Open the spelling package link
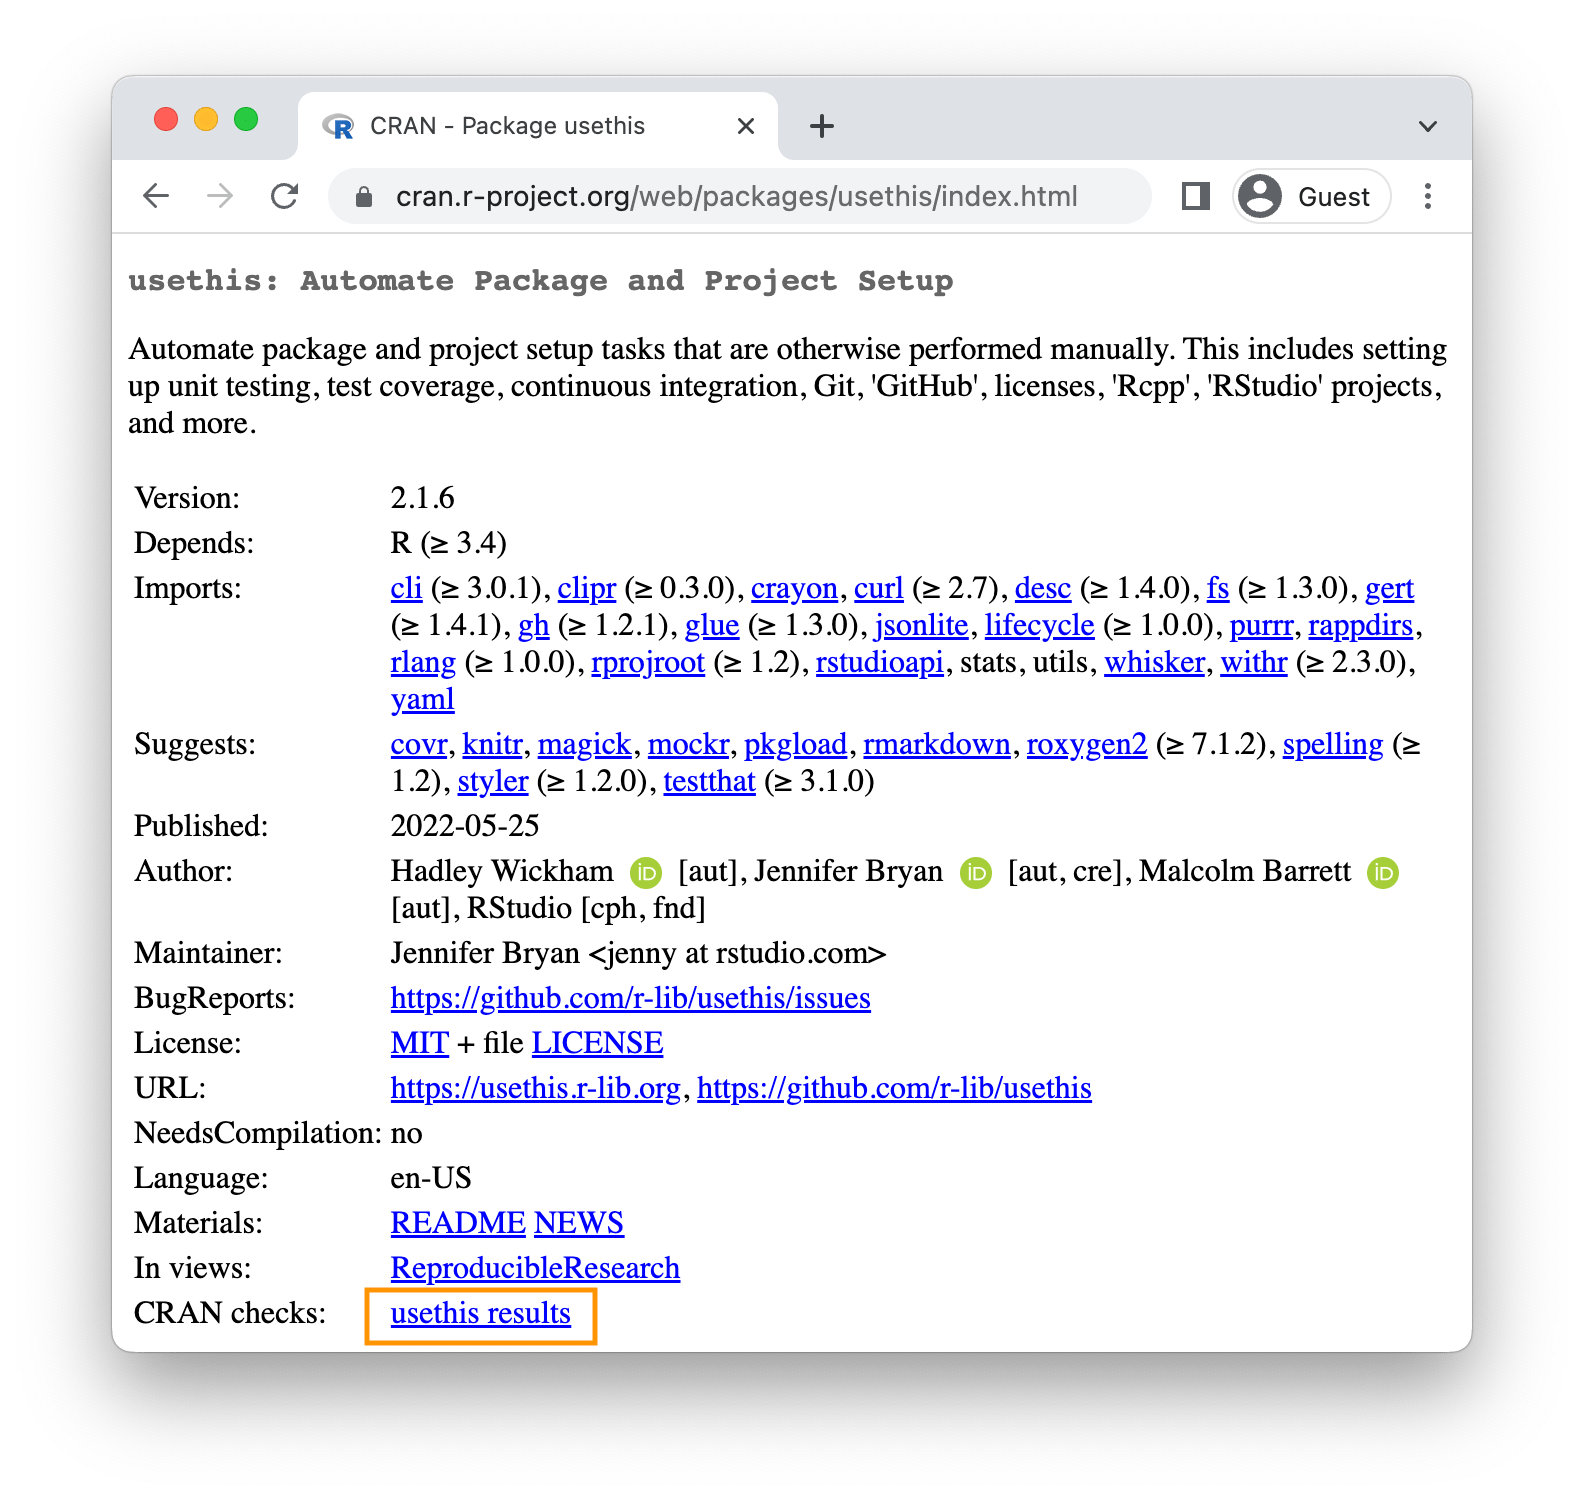 (x=1333, y=744)
